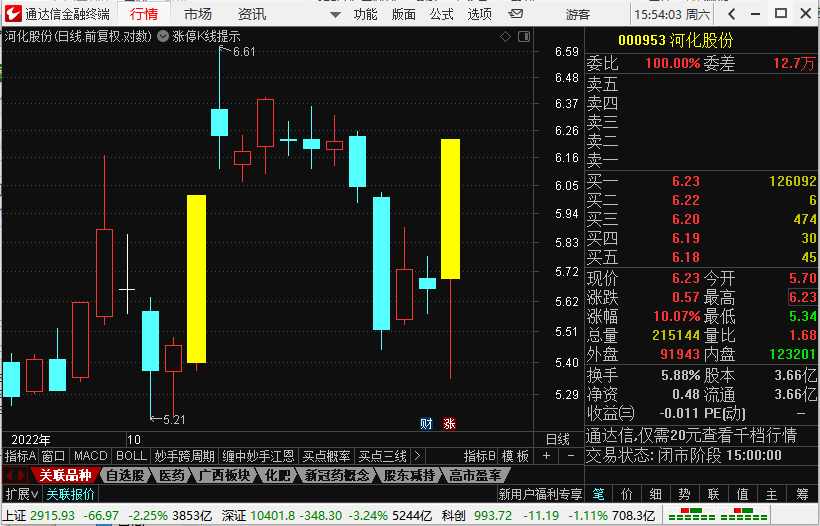
Task: Expand the 扩展 dropdown
Action: pyautogui.click(x=22, y=494)
